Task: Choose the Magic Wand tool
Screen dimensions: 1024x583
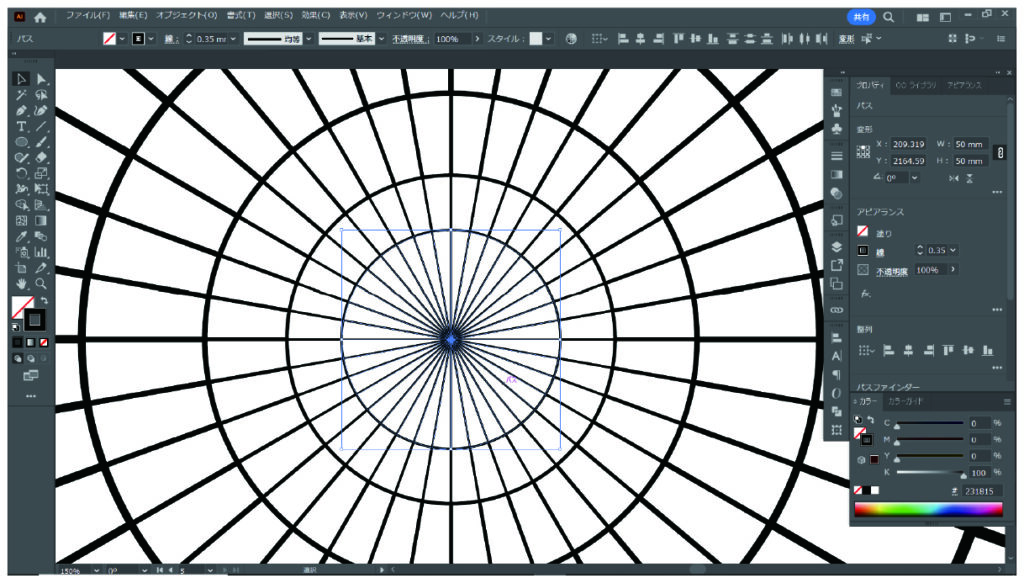Action: 21,95
